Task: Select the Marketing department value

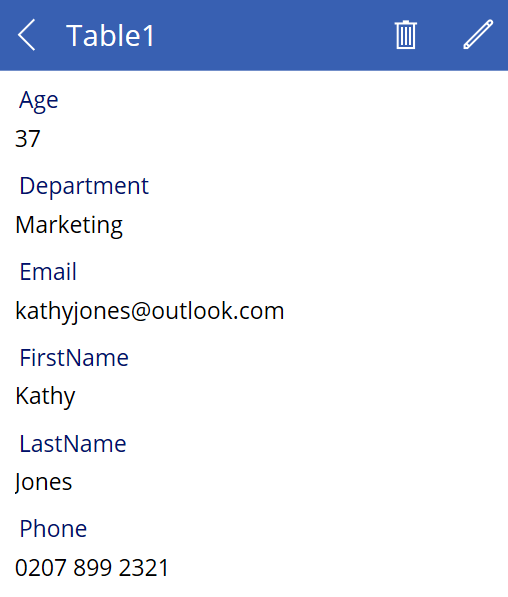Action: click(69, 225)
